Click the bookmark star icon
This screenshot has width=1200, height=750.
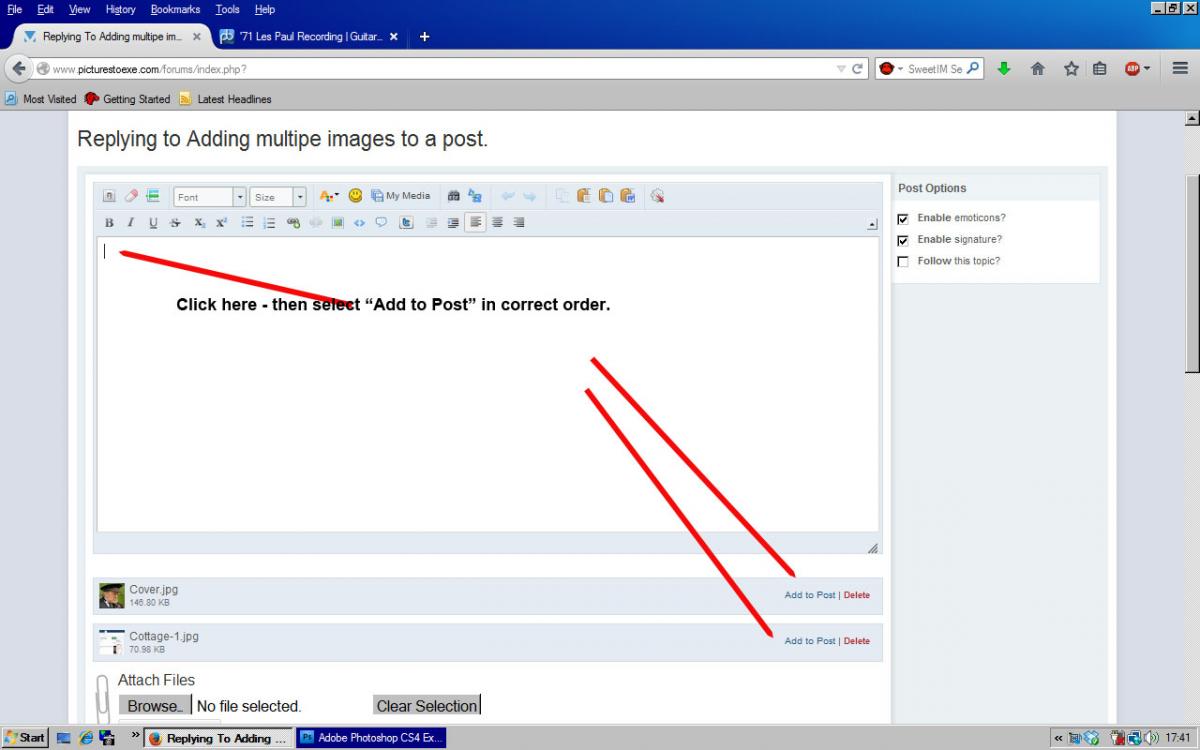[x=1071, y=69]
